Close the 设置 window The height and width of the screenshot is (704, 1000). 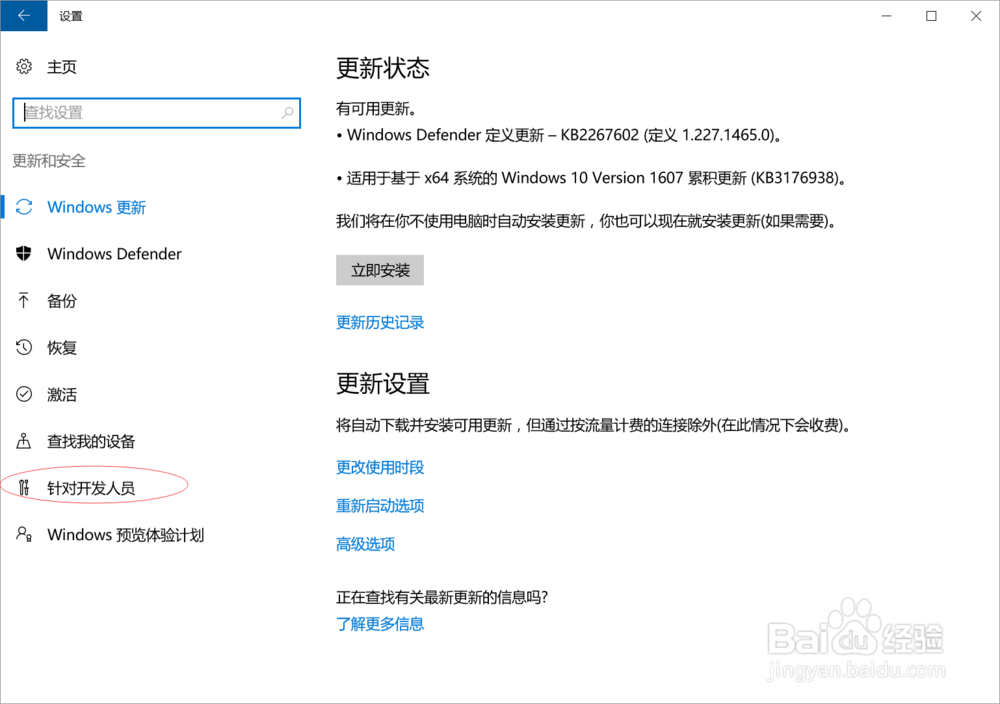tap(976, 15)
